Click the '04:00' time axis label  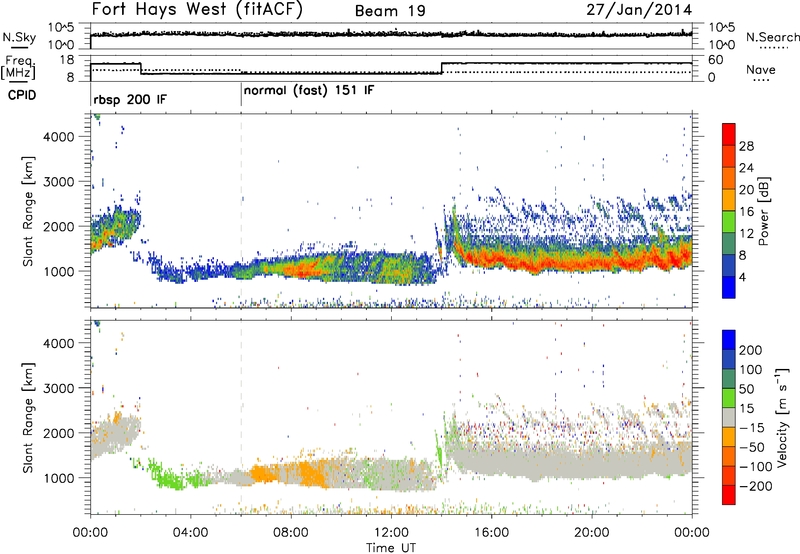point(190,533)
